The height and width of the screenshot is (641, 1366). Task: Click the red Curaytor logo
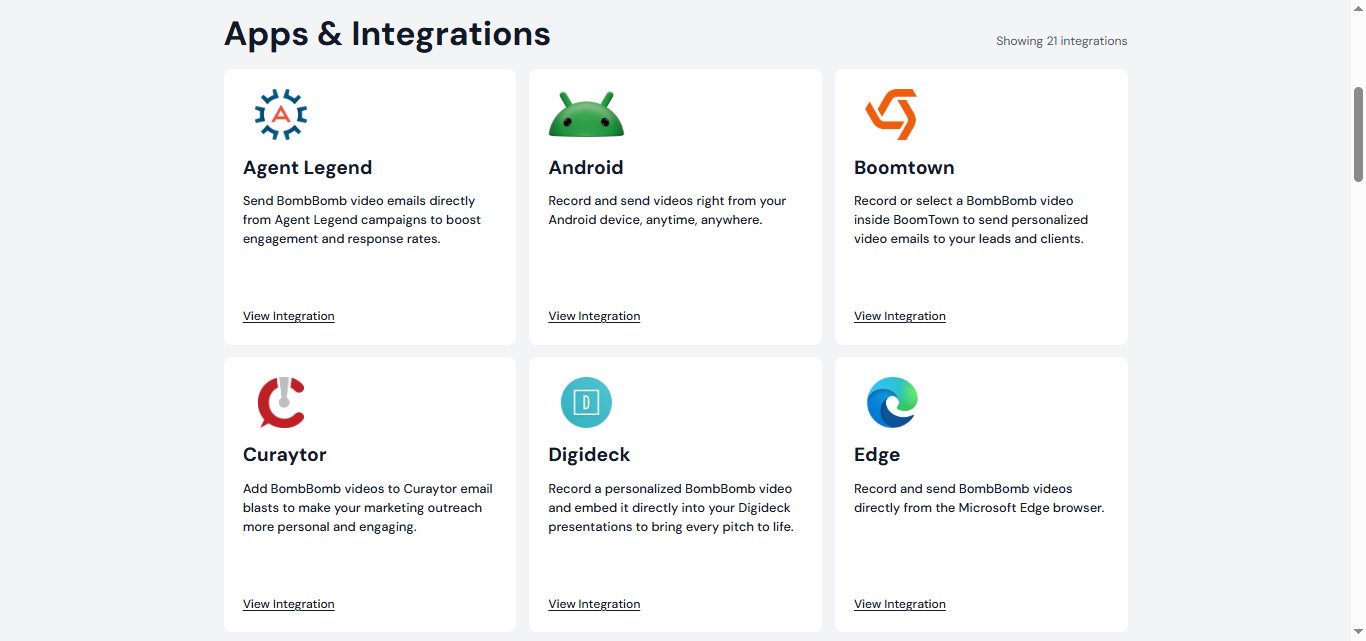coord(281,402)
